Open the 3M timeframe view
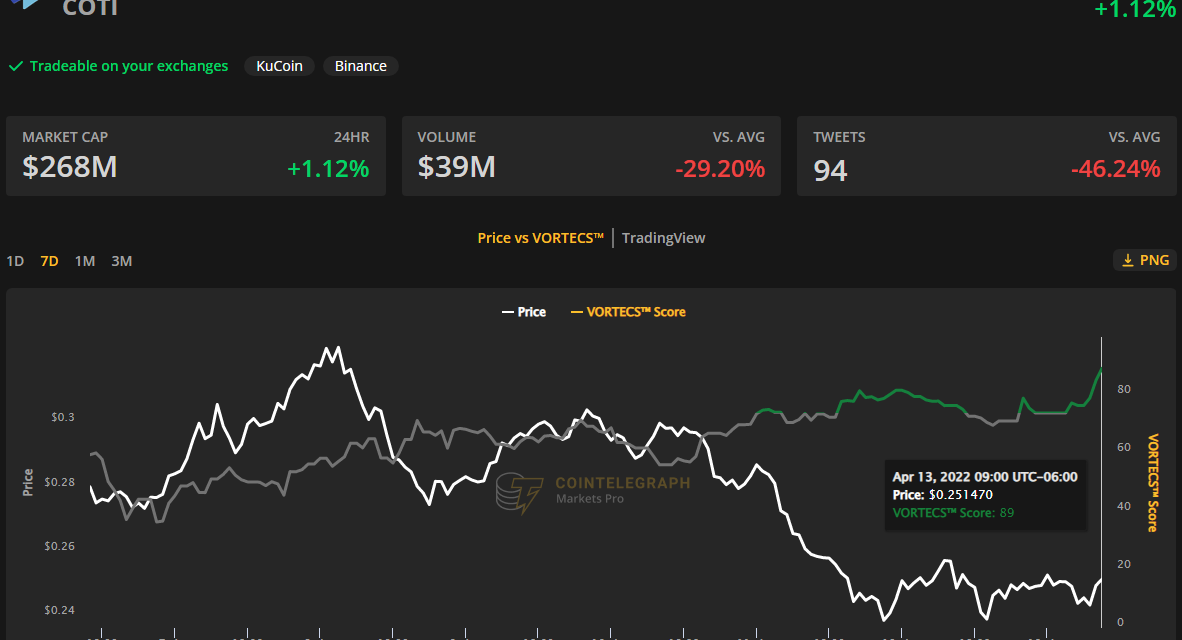The width and height of the screenshot is (1182, 640). 121,260
